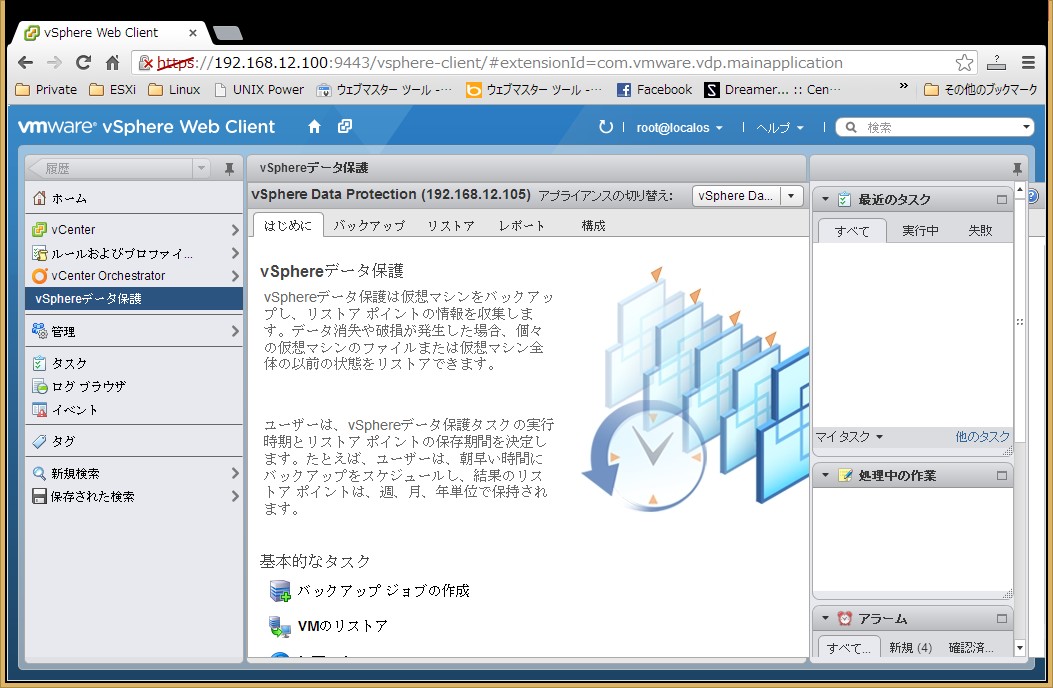Open 保存された検索 in navigator
The image size is (1053, 688).
click(x=134, y=497)
